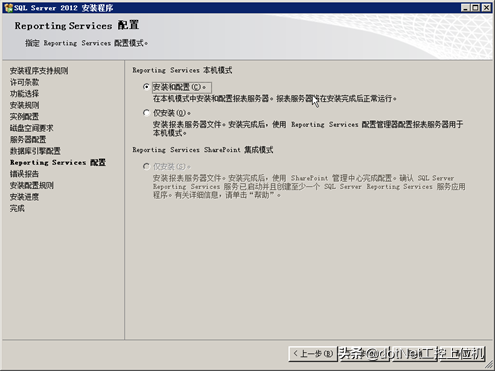495x371 pixels.
Task: Click the SQL Server setup title bar icon
Action: coord(9,8)
